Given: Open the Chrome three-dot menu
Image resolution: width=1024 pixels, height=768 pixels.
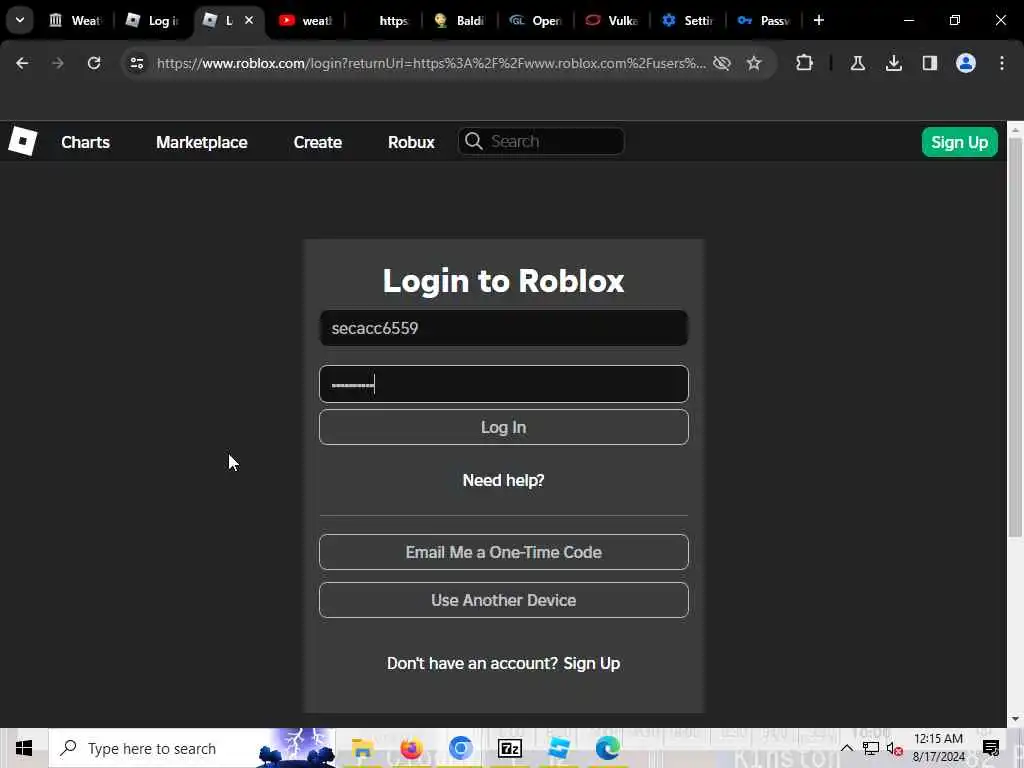Looking at the screenshot, I should pyautogui.click(x=1002, y=63).
